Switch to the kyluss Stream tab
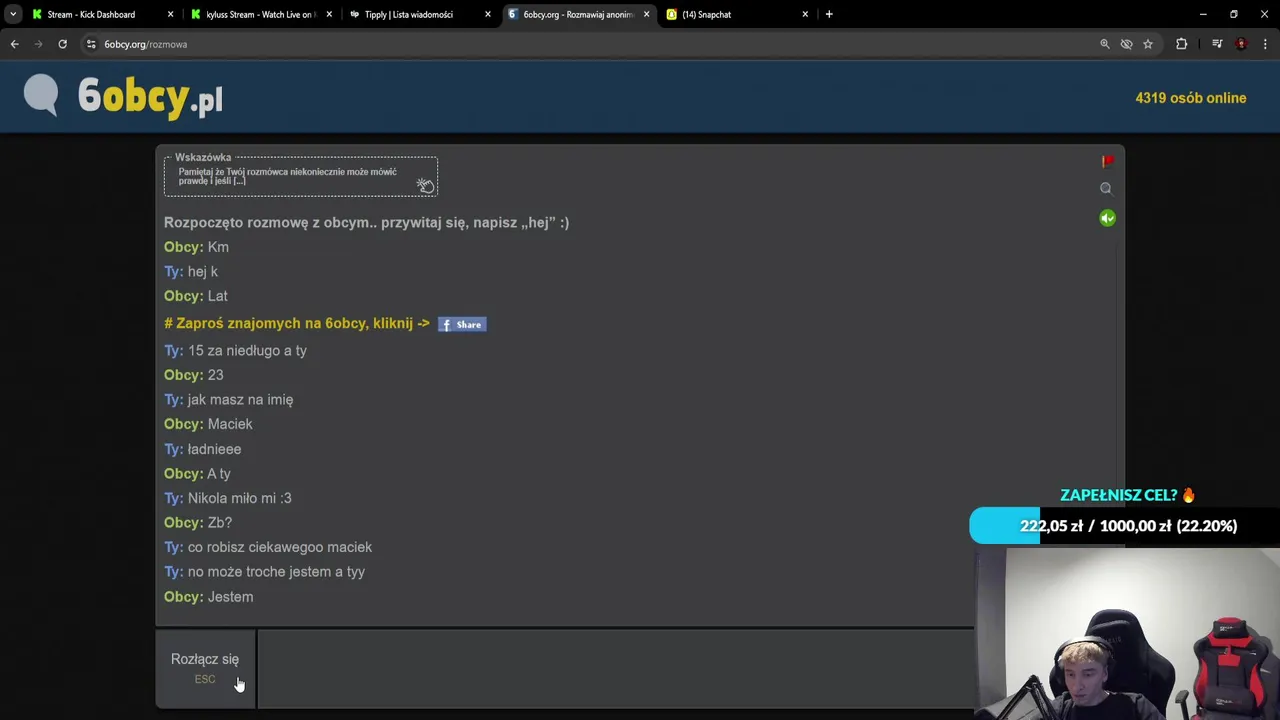This screenshot has width=1280, height=720. pyautogui.click(x=260, y=14)
